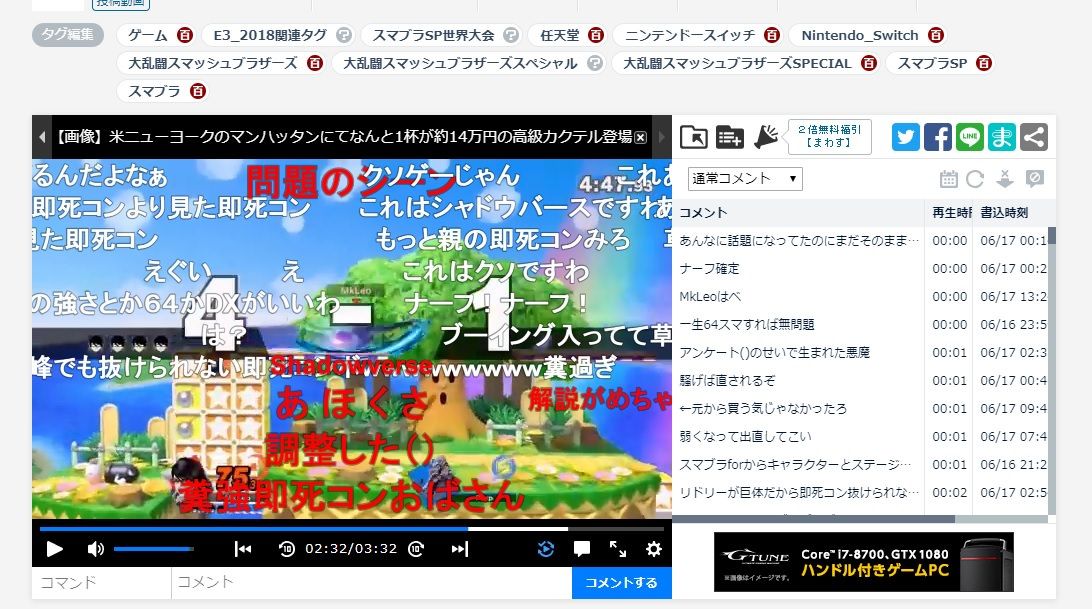1092x609 pixels.
Task: Sort by コメント column header
Action: coord(798,213)
